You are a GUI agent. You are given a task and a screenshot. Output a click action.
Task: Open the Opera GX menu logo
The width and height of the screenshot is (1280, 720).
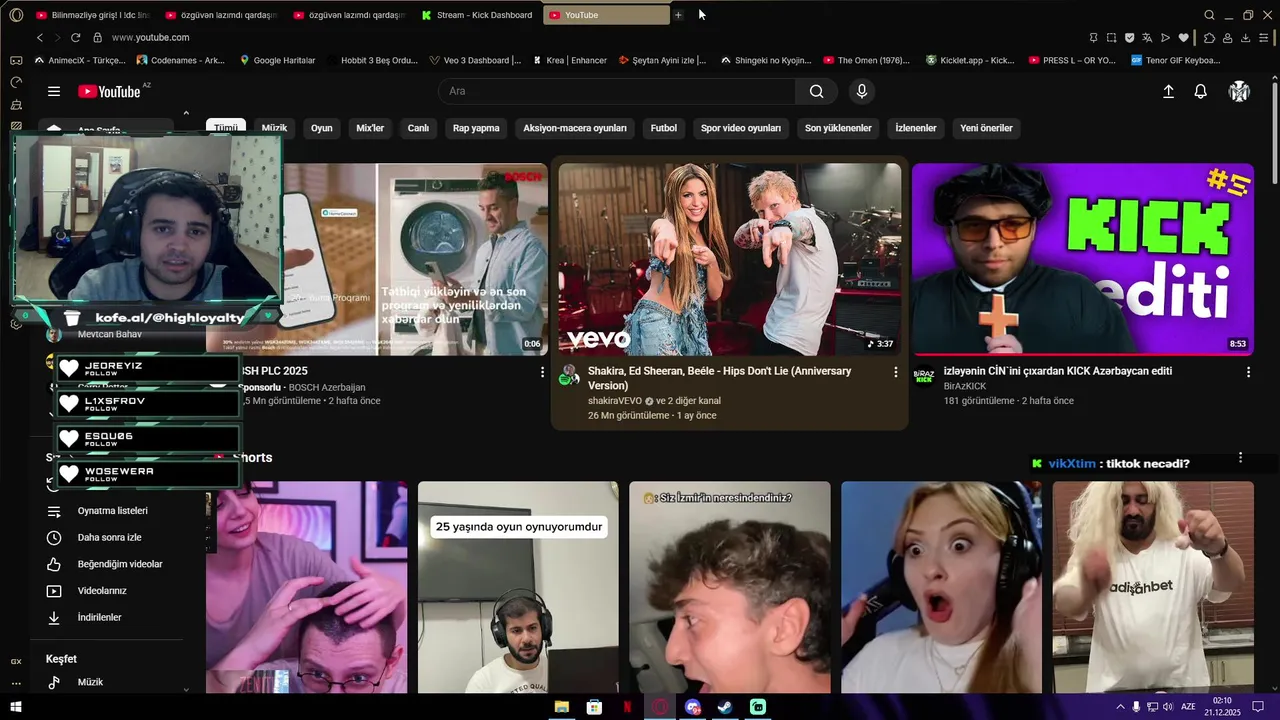pos(16,15)
